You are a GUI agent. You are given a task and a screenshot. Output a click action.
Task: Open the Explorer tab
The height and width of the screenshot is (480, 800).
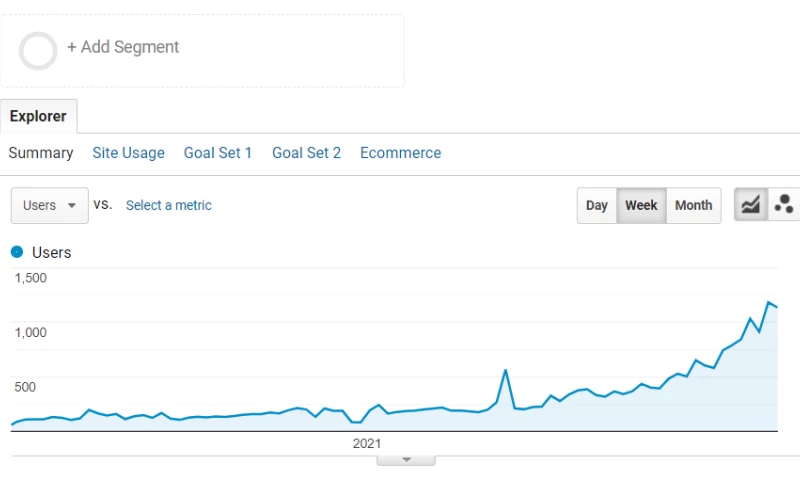tap(38, 116)
